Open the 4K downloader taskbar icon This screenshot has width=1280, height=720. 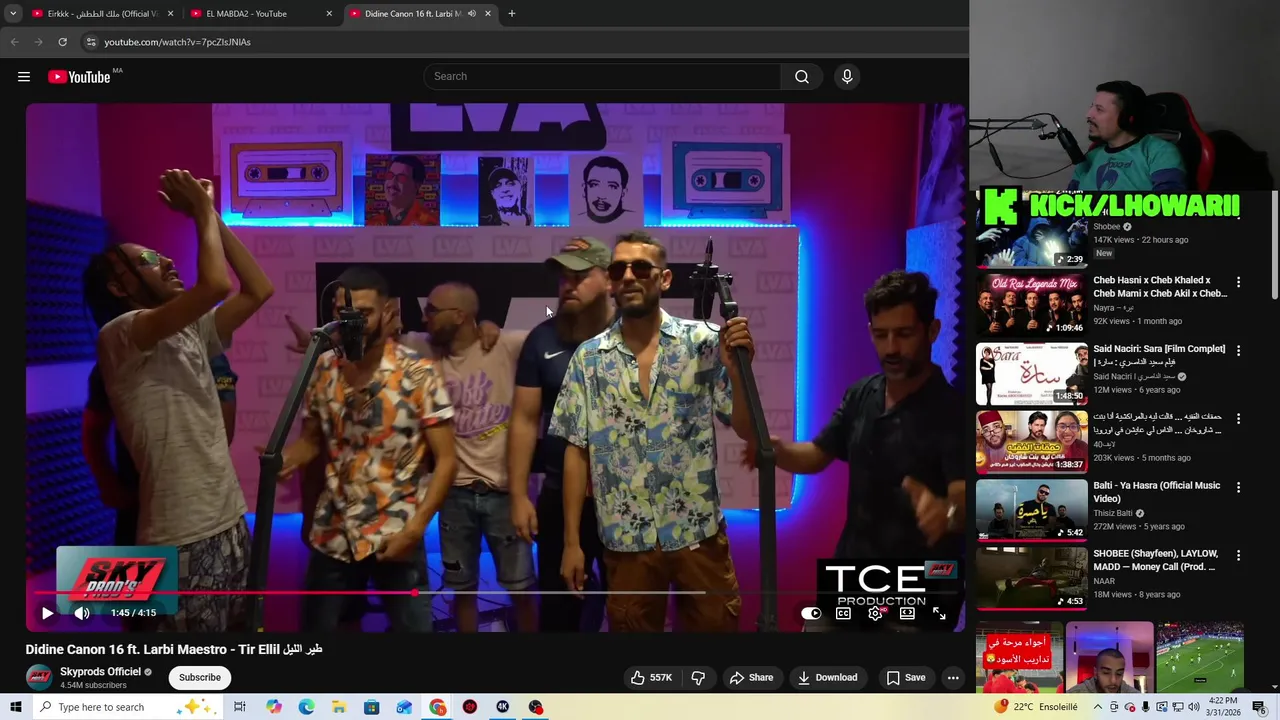pyautogui.click(x=503, y=707)
